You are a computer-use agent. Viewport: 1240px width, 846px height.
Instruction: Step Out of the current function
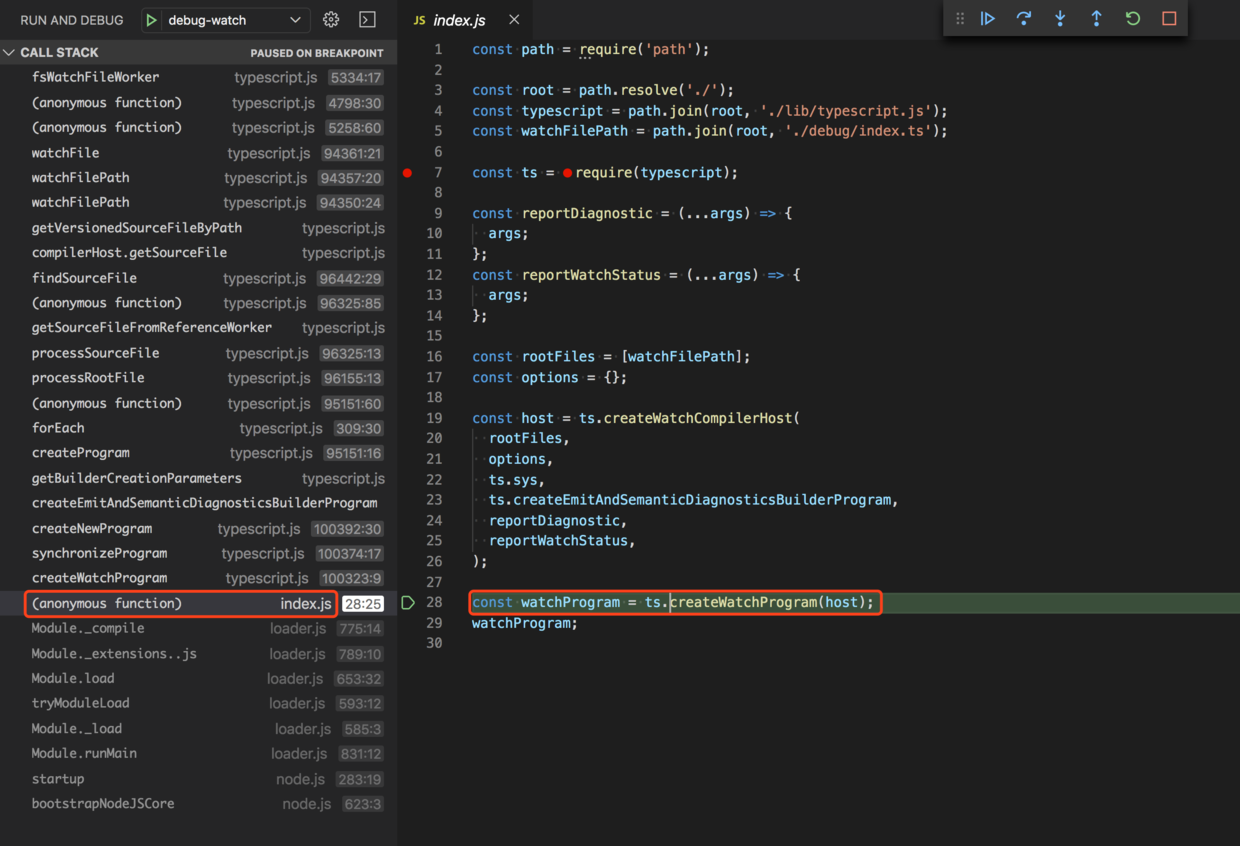(x=1096, y=18)
